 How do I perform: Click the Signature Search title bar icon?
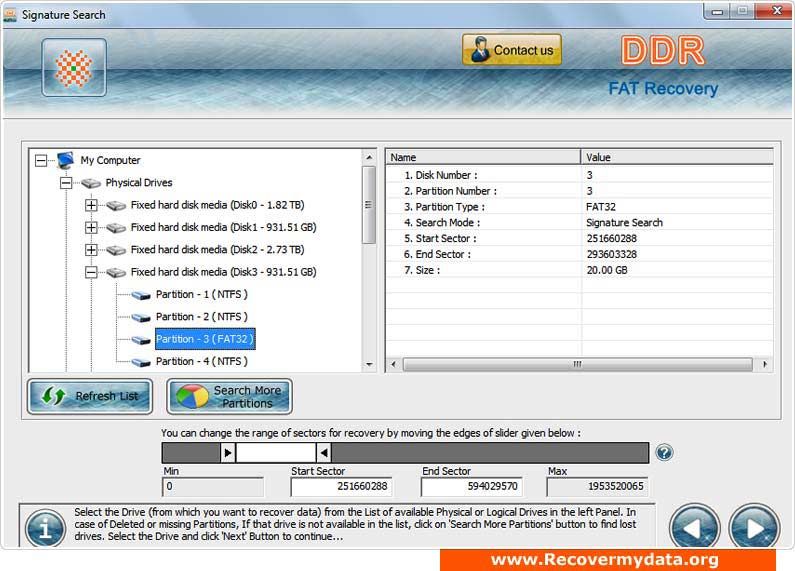pyautogui.click(x=11, y=15)
